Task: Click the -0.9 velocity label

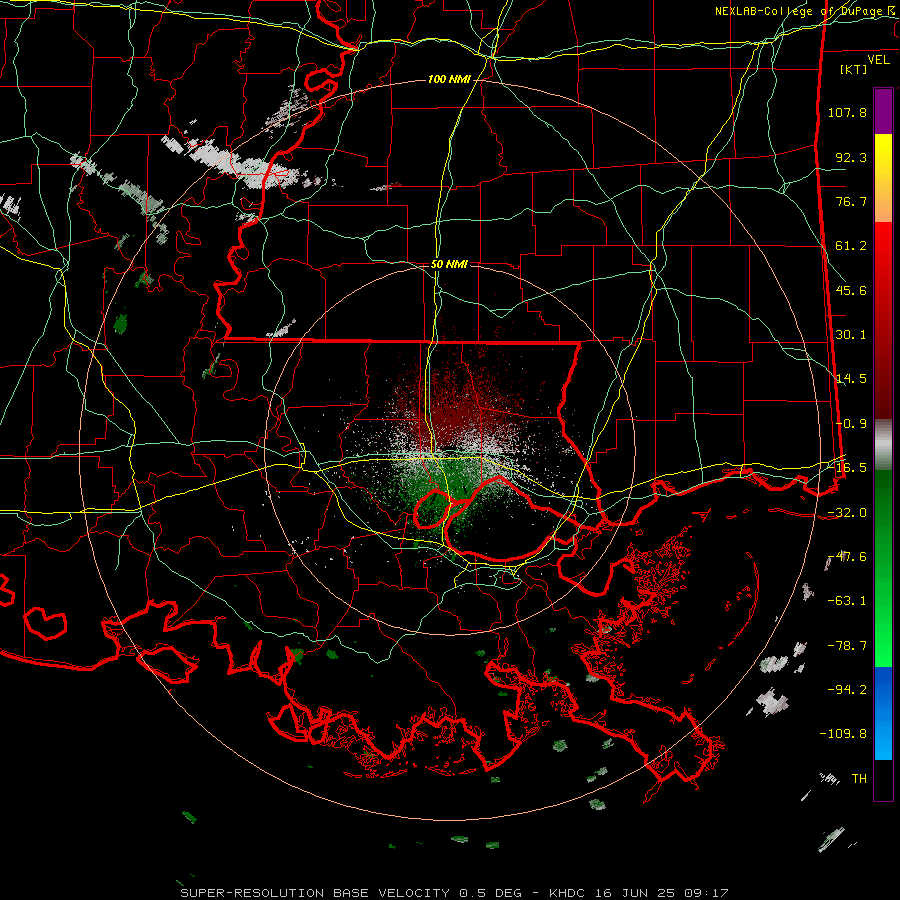Action: coord(851,424)
